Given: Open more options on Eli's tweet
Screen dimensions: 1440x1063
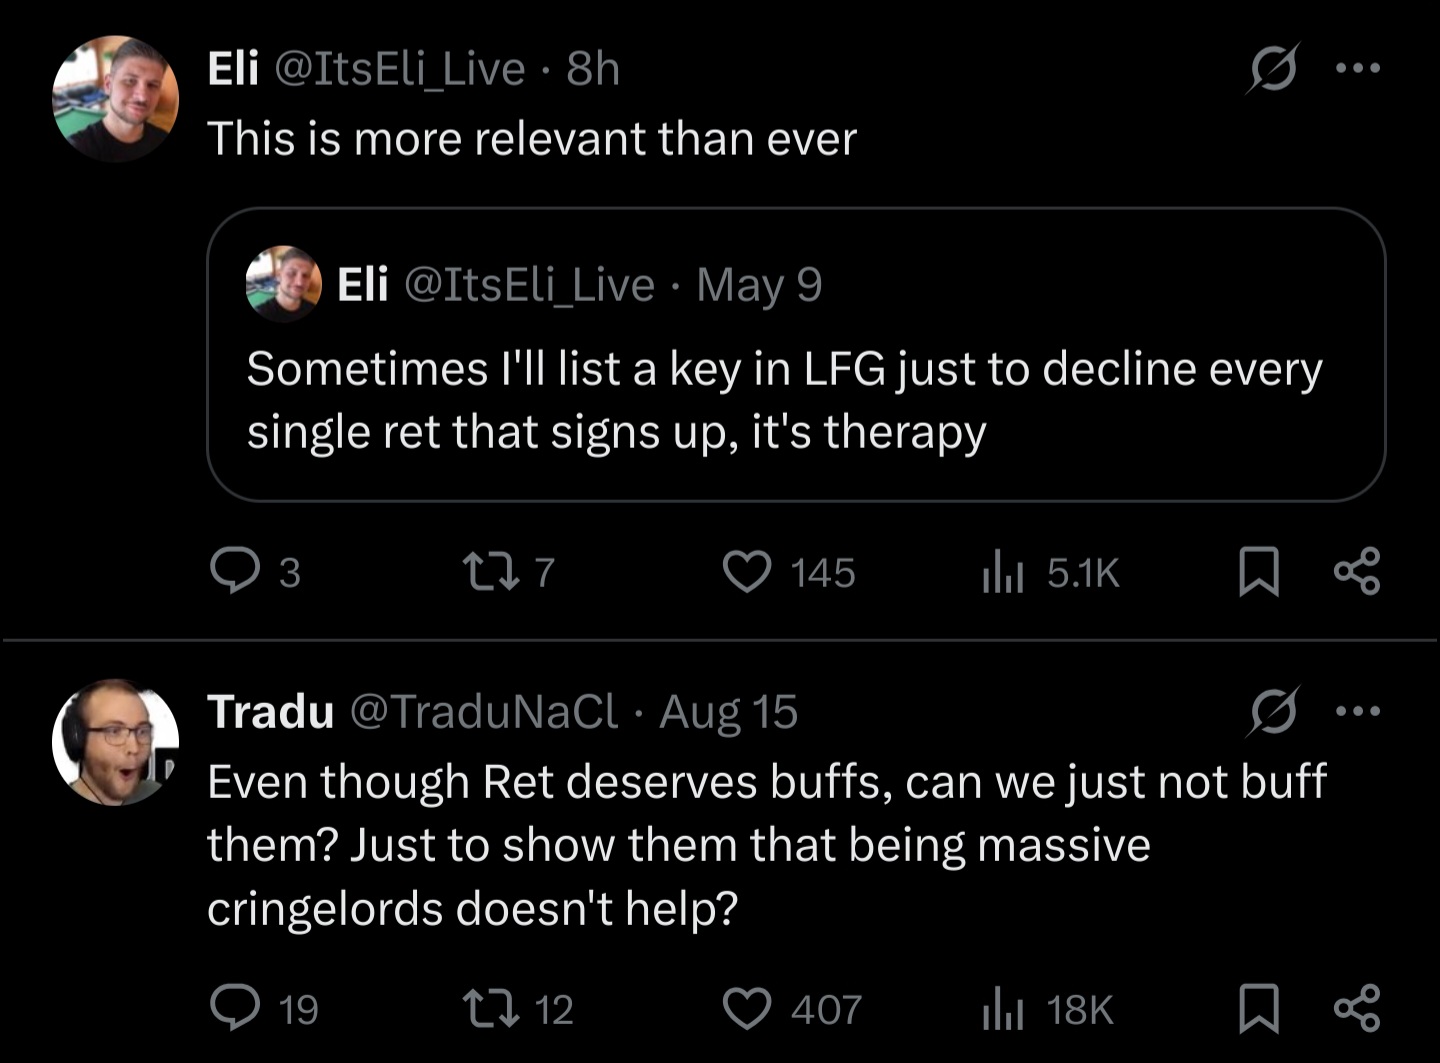Looking at the screenshot, I should [1358, 68].
